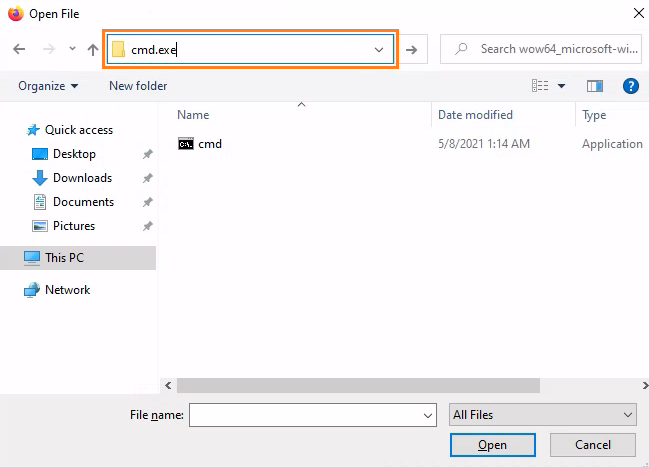Click the File name input field
Image resolution: width=649 pixels, height=467 pixels.
pos(312,415)
